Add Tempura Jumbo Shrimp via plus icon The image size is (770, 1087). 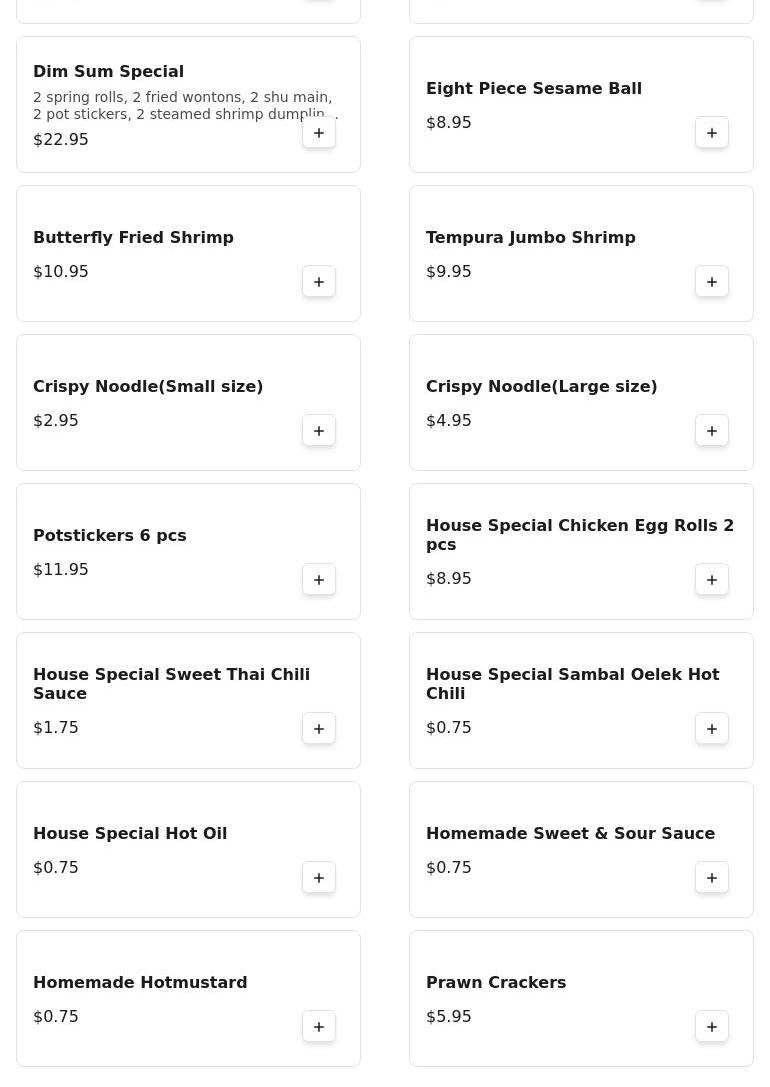712,282
